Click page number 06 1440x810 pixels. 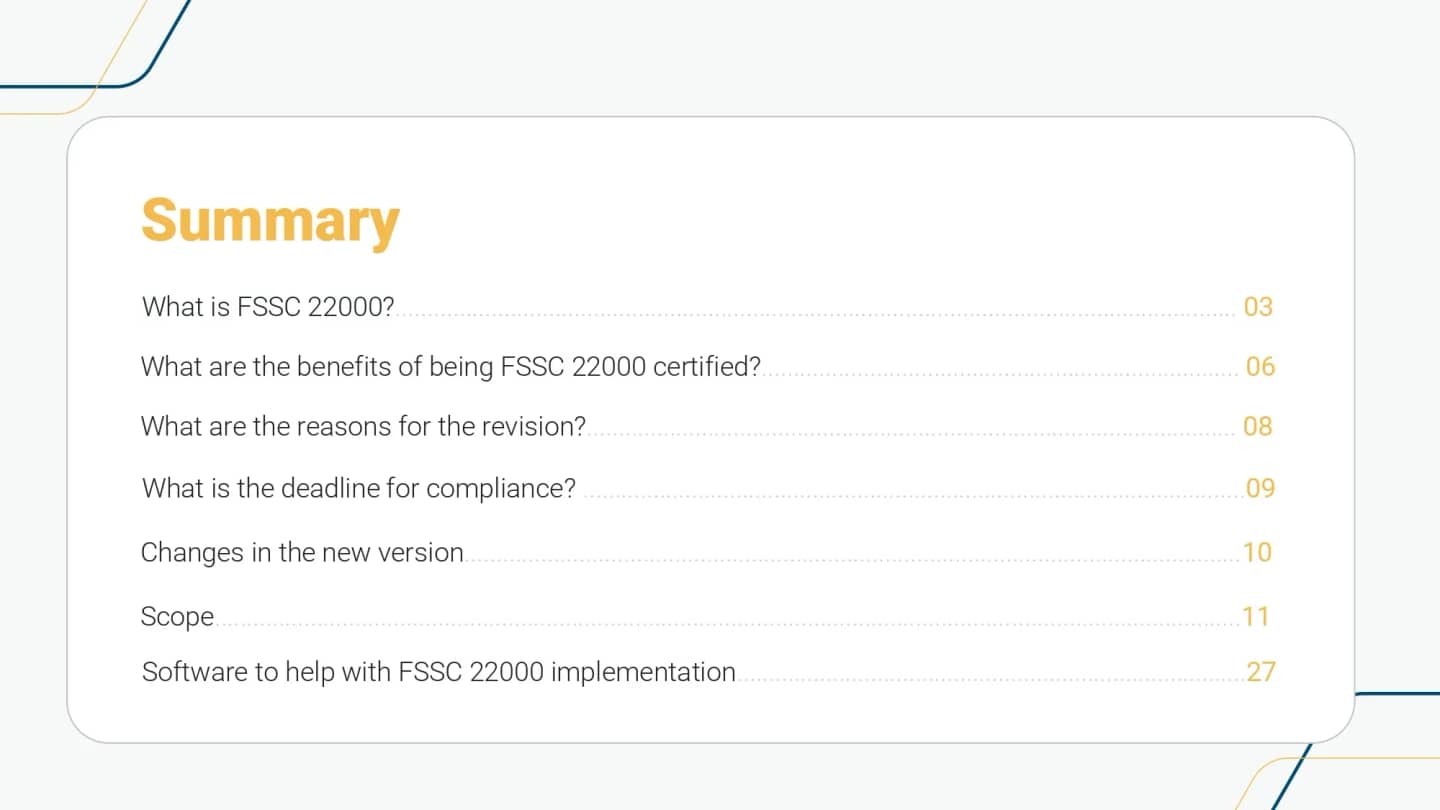click(1260, 367)
